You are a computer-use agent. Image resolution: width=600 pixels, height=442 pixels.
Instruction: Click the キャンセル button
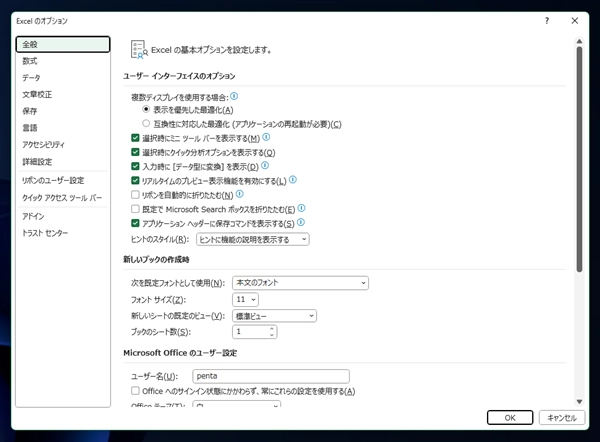[562, 418]
